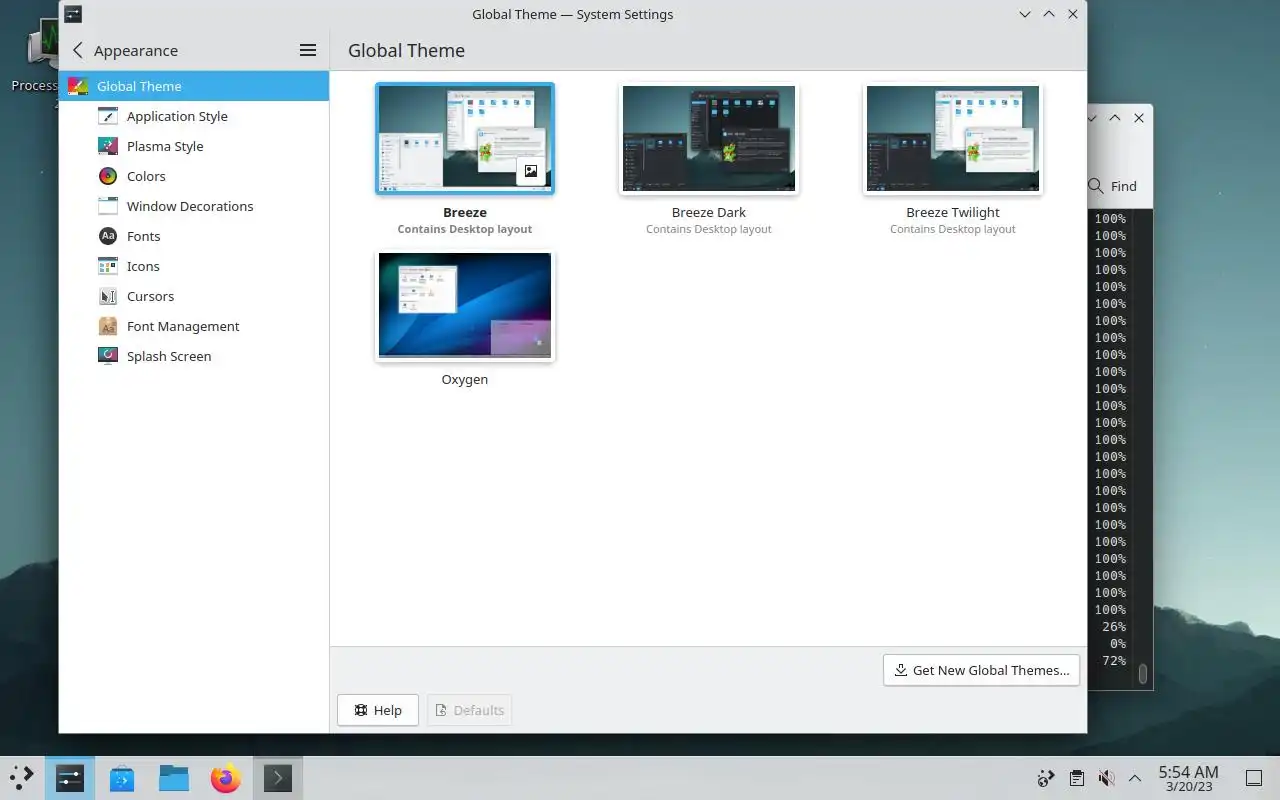Image resolution: width=1280 pixels, height=800 pixels.
Task: Go to Font Management settings
Action: pyautogui.click(x=194, y=326)
